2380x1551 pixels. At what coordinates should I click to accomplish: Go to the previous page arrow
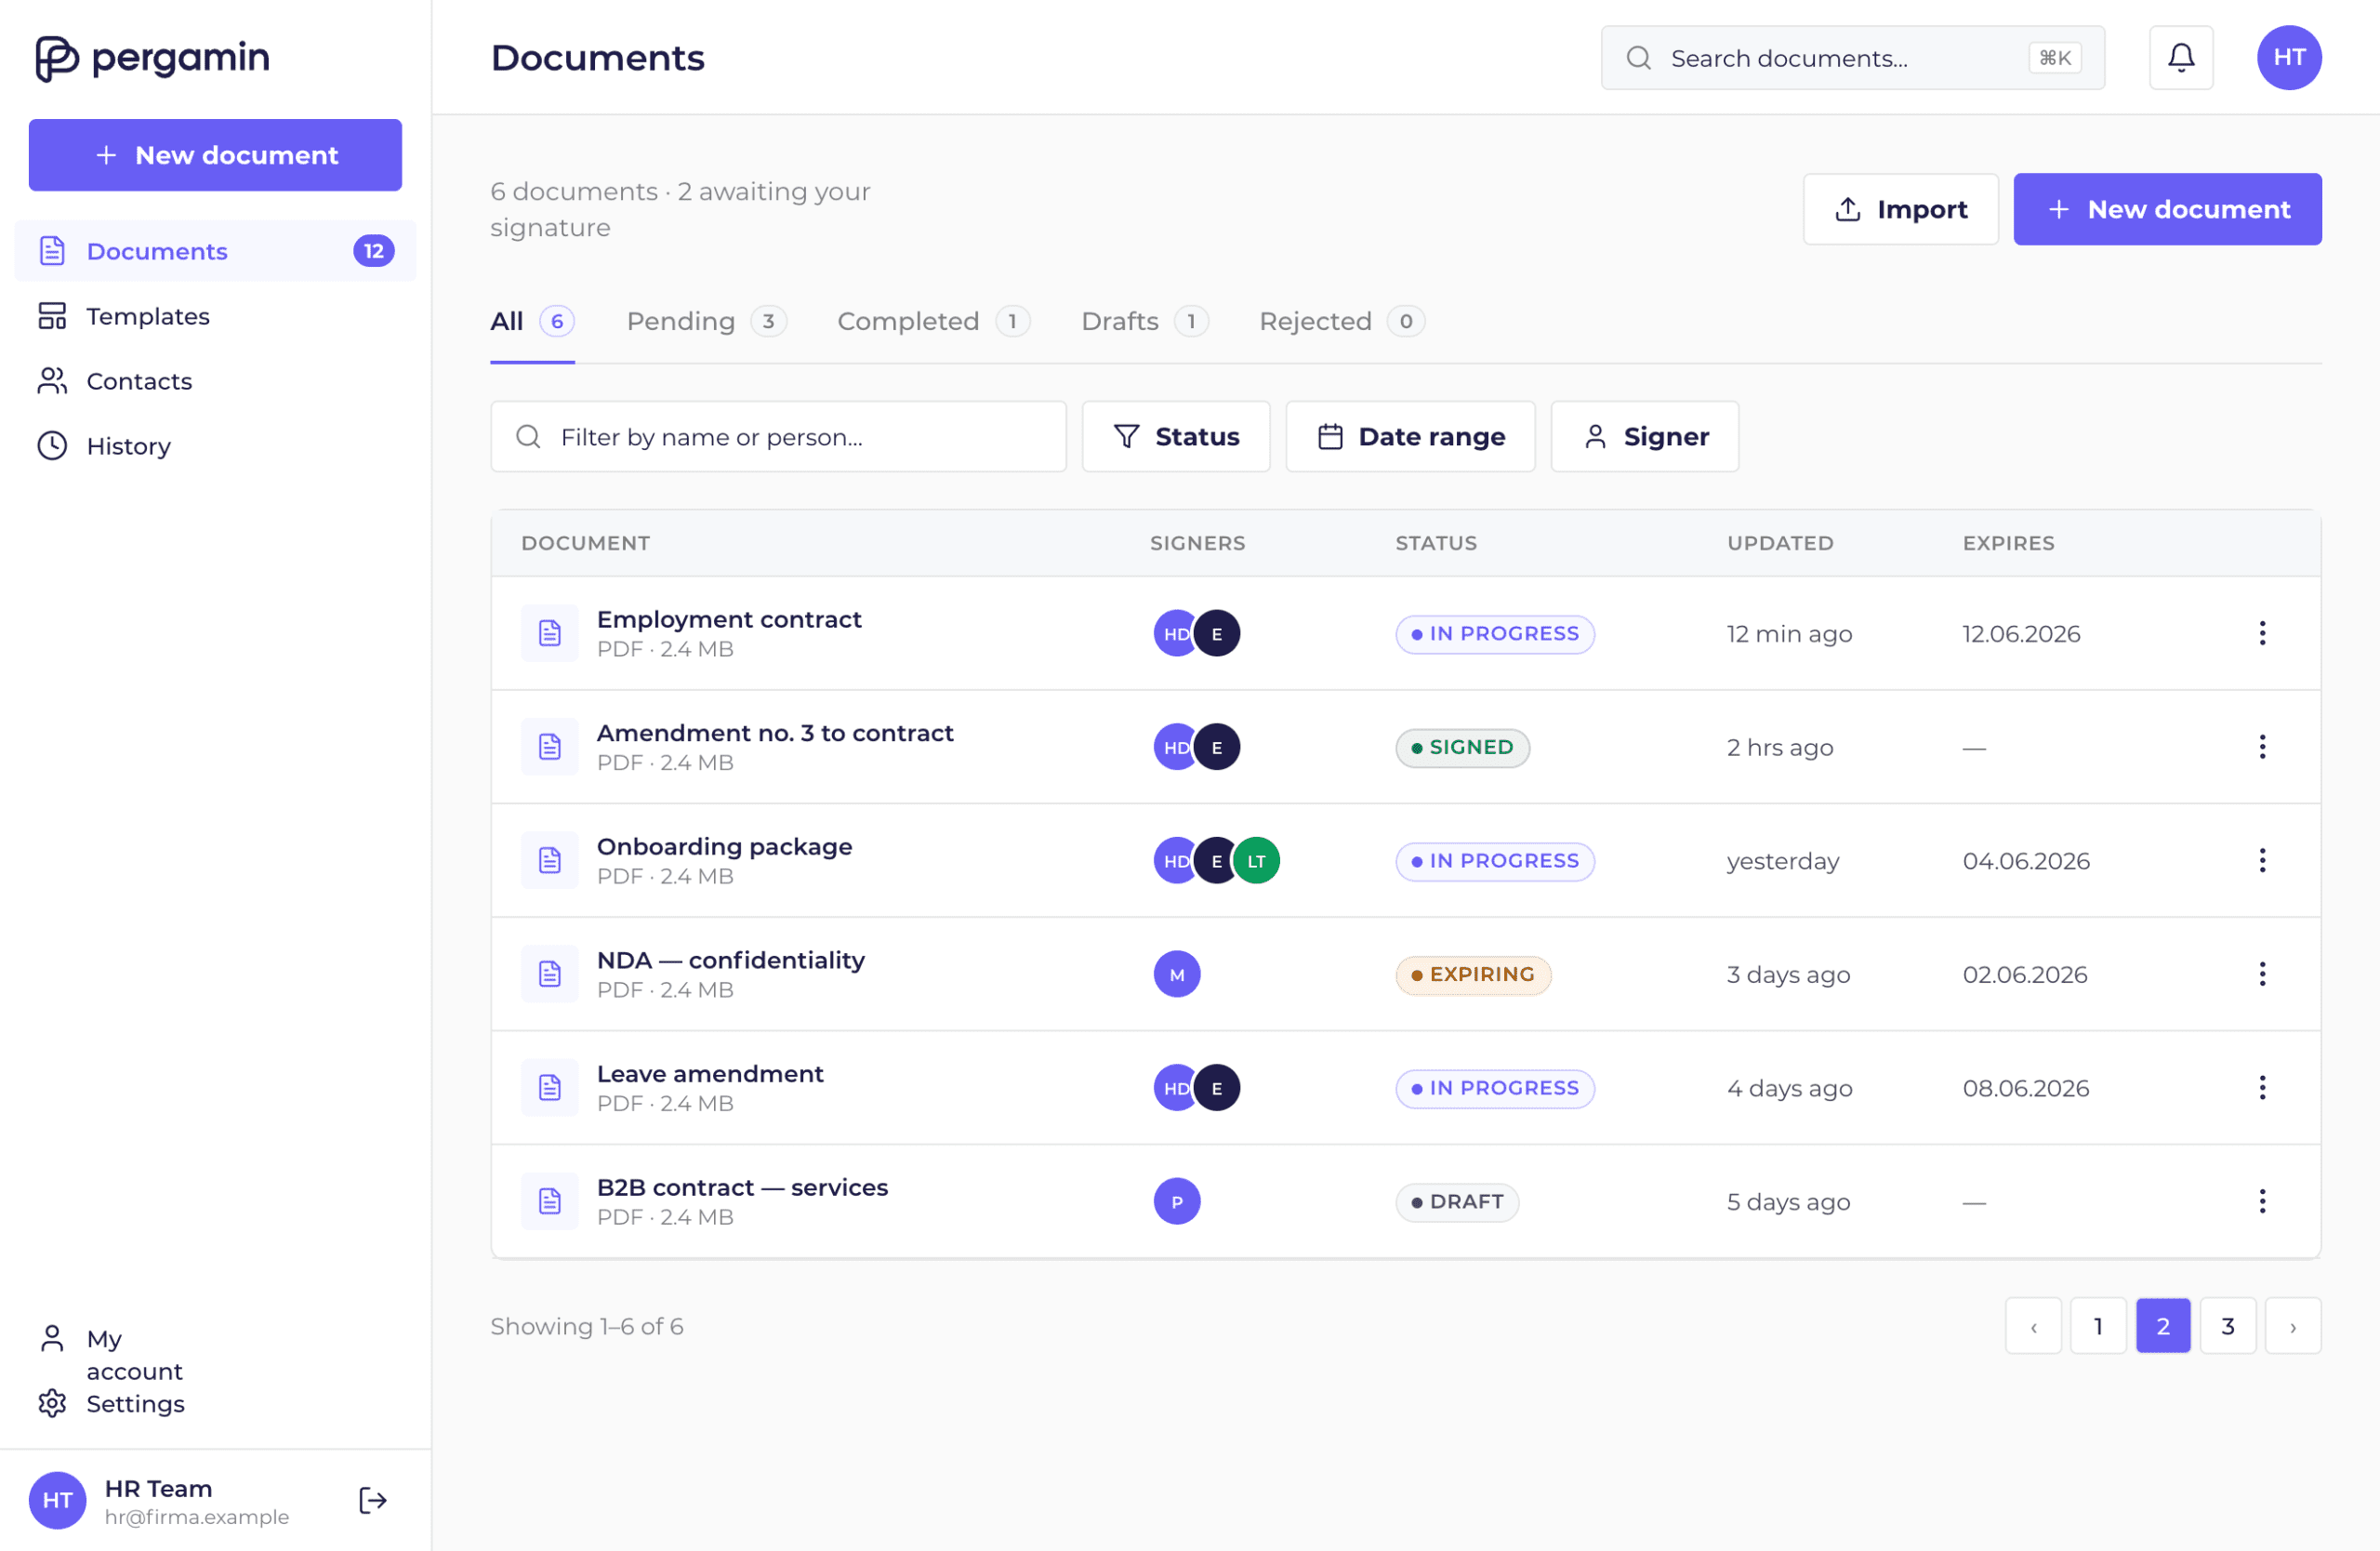(2033, 1326)
